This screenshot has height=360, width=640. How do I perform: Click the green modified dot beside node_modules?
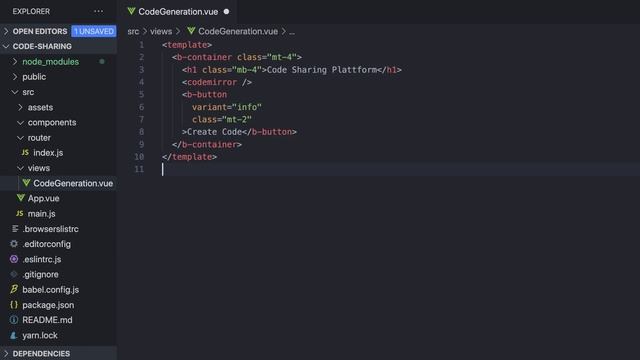pos(102,62)
